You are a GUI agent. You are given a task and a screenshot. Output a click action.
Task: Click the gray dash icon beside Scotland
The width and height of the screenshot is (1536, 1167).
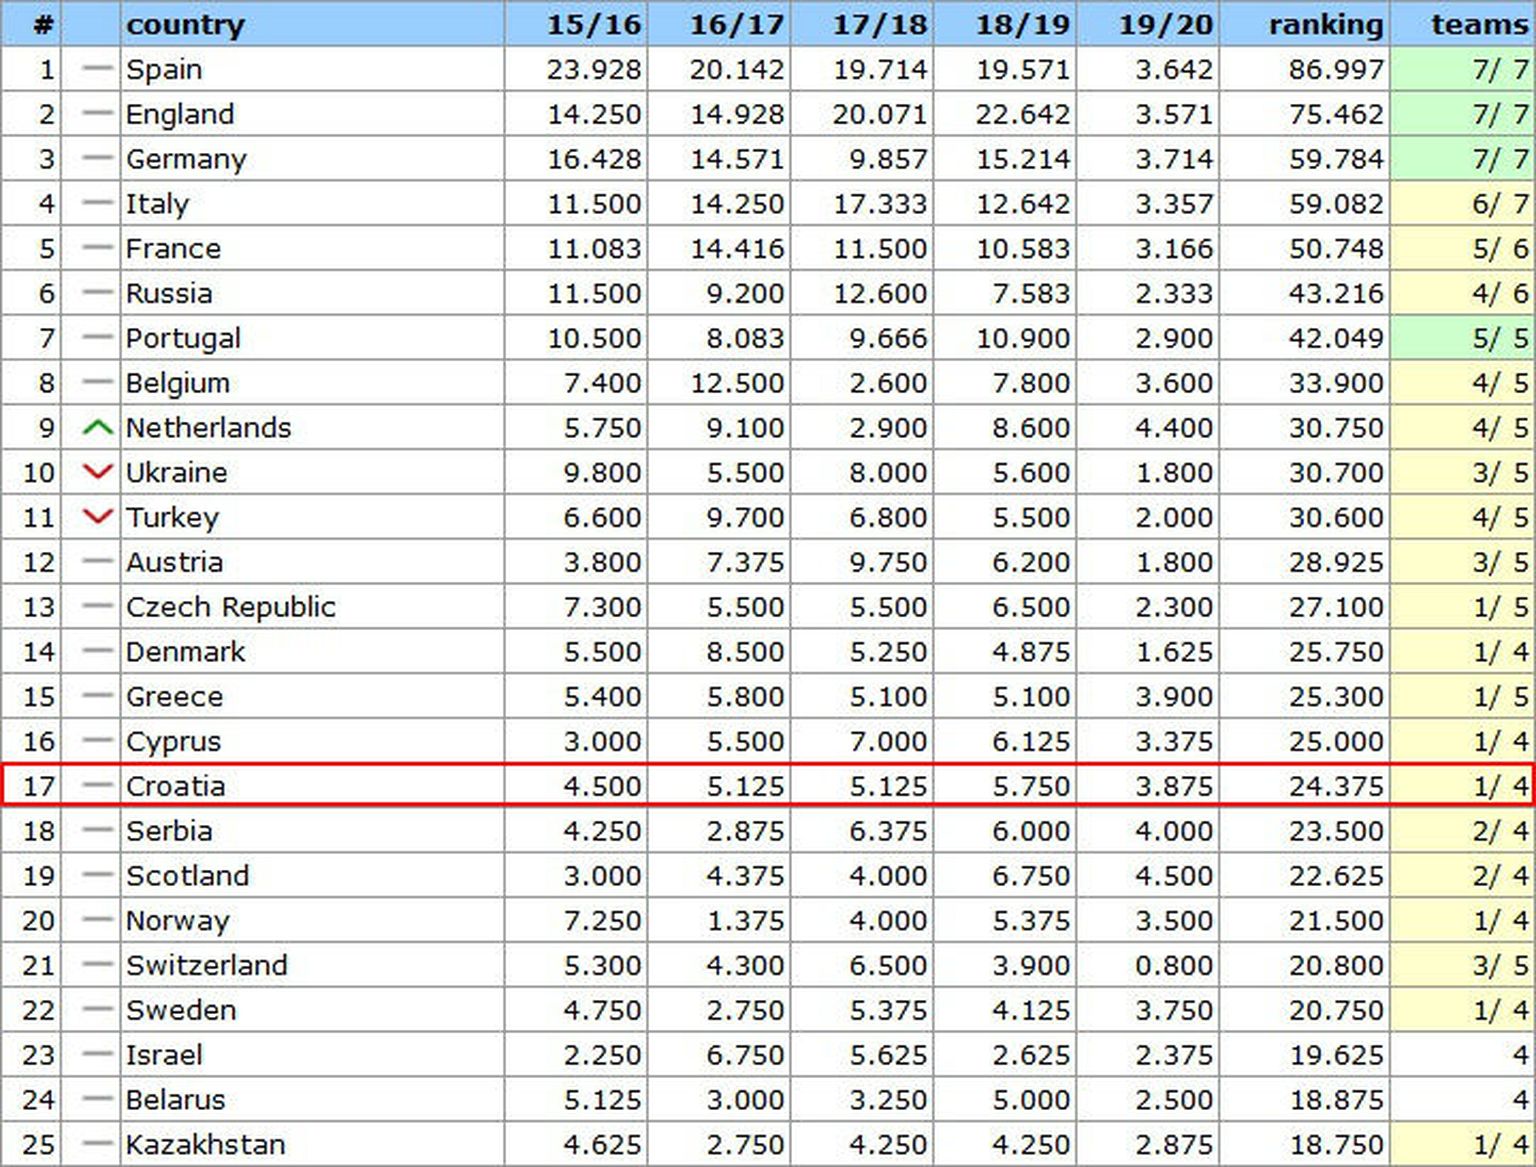click(97, 875)
